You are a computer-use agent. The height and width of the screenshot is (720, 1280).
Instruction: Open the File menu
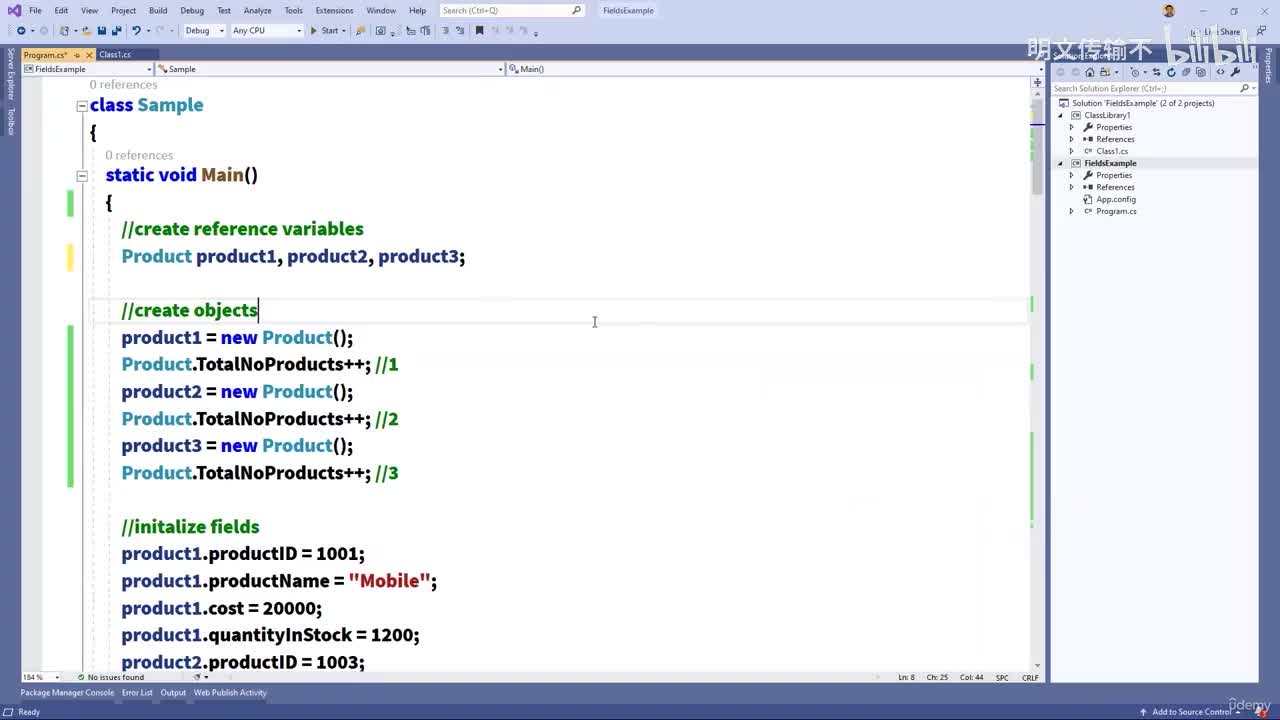click(35, 11)
